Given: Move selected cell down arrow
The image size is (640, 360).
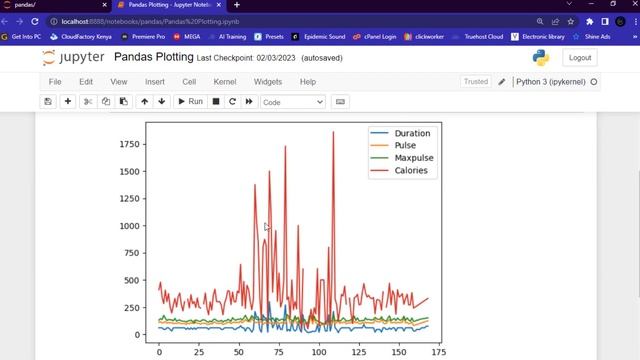Looking at the screenshot, I should point(162,102).
